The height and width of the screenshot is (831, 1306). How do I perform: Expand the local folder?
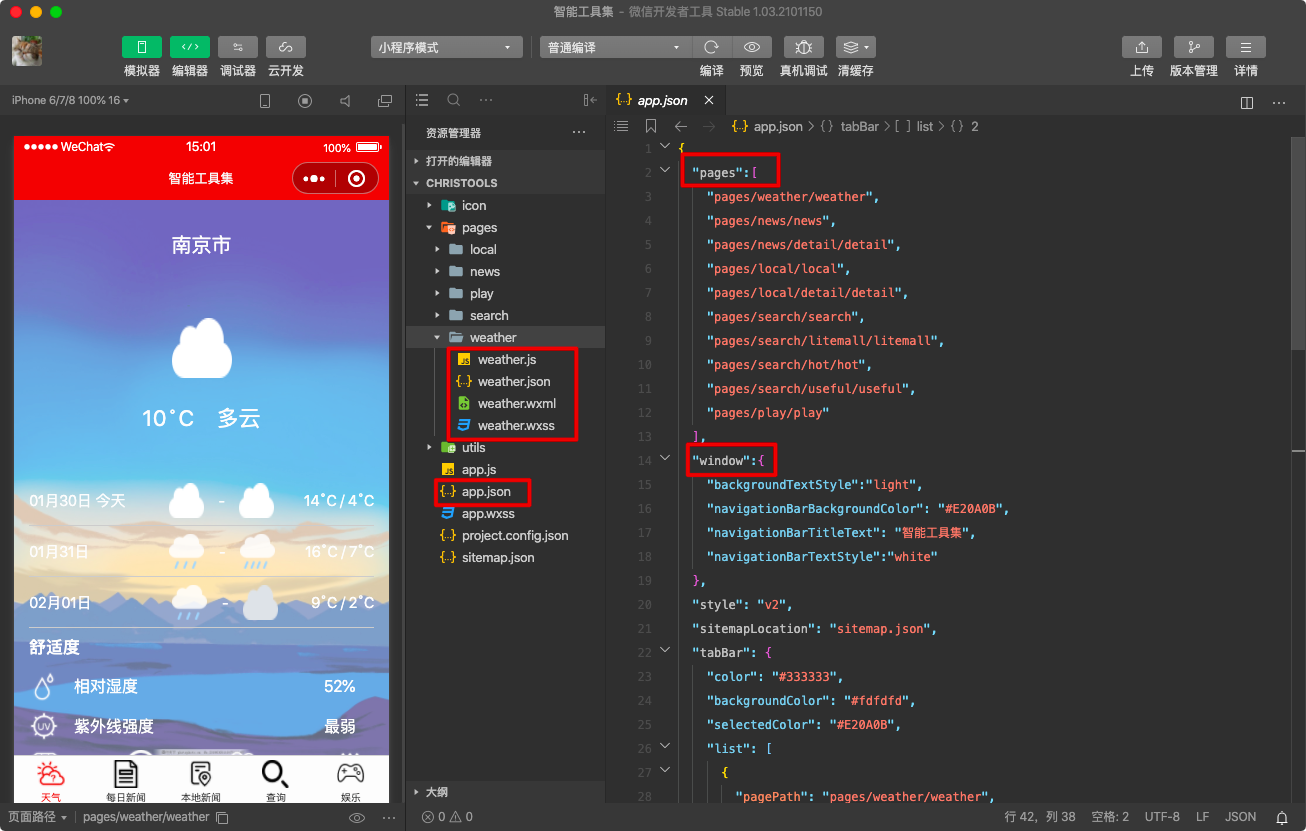[x=505, y=249]
